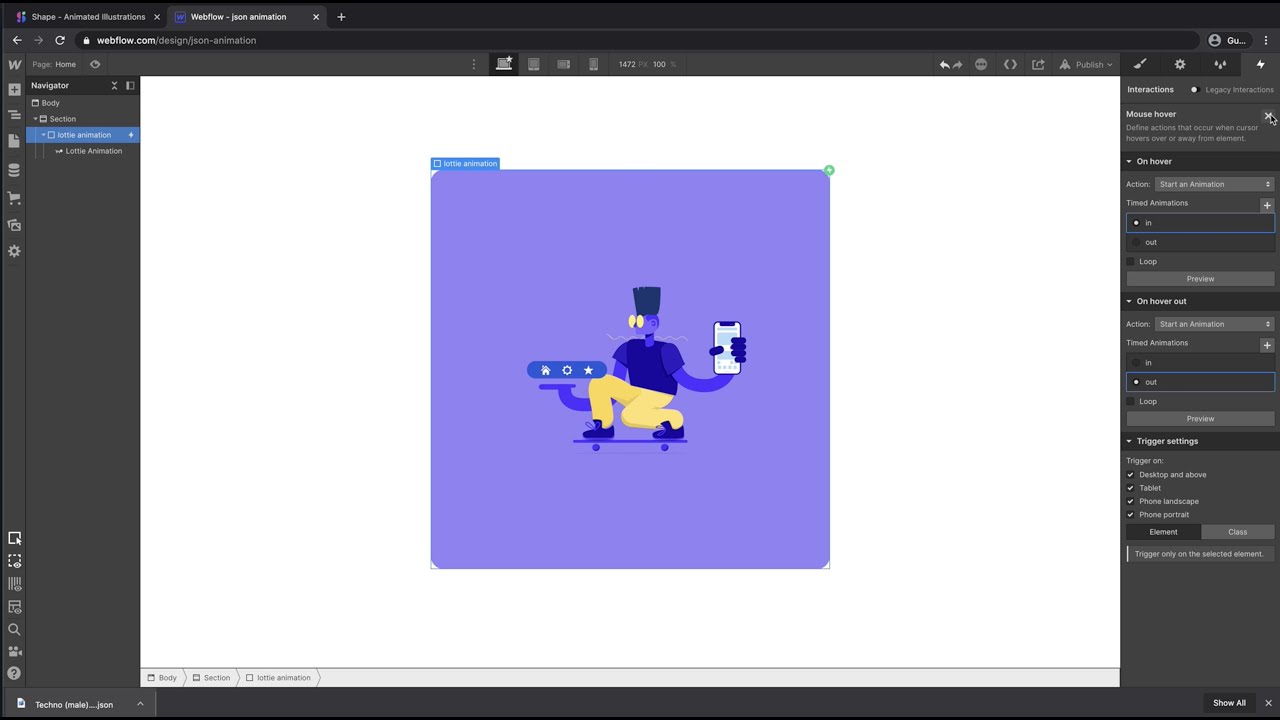Switch to Mobile landscape breakpoint
Image resolution: width=1280 pixels, height=720 pixels.
click(563, 64)
